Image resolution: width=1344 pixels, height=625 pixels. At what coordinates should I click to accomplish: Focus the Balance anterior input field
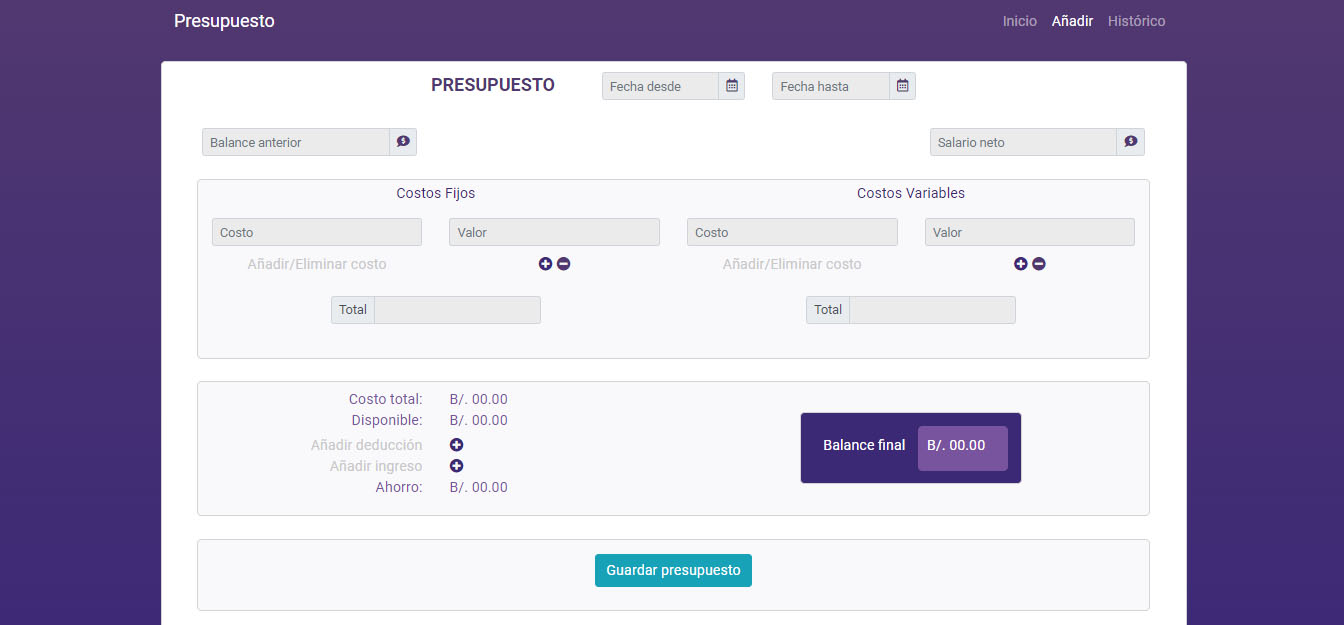(295, 142)
